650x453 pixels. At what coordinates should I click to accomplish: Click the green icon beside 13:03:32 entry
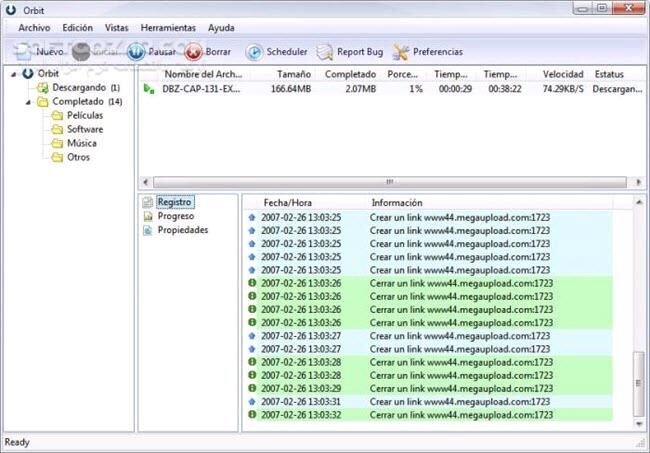(x=252, y=414)
